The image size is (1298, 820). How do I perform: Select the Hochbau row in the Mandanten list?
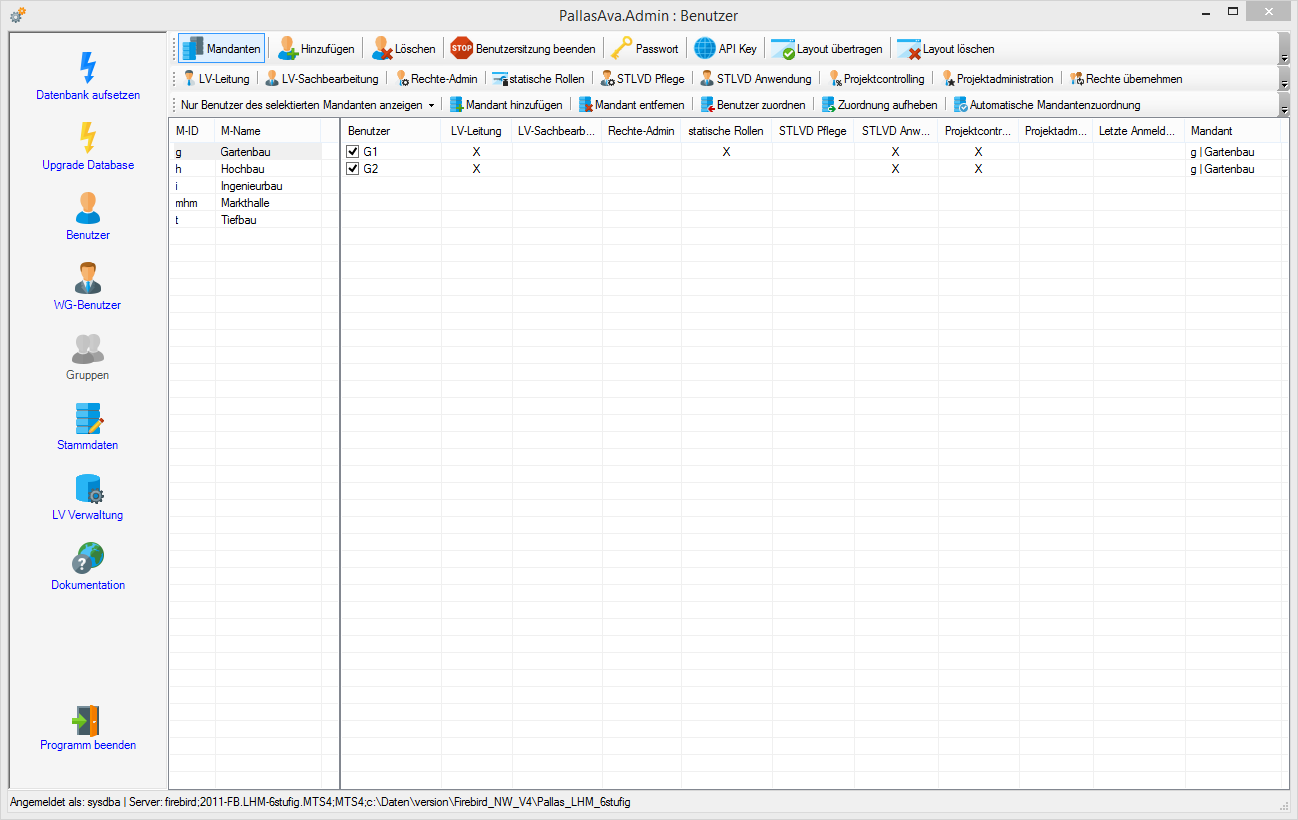[x=245, y=169]
